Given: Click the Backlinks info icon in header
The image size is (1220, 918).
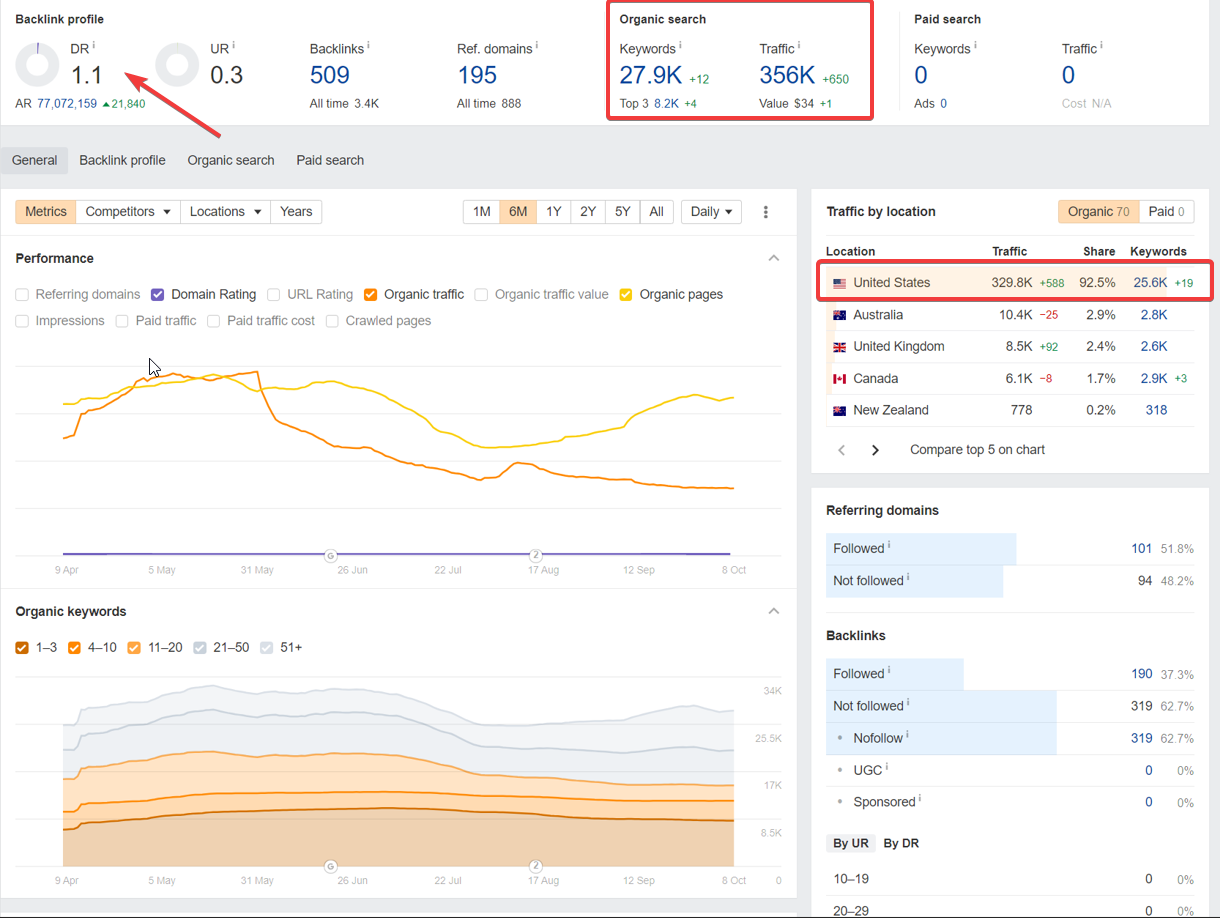Looking at the screenshot, I should pyautogui.click(x=368, y=46).
